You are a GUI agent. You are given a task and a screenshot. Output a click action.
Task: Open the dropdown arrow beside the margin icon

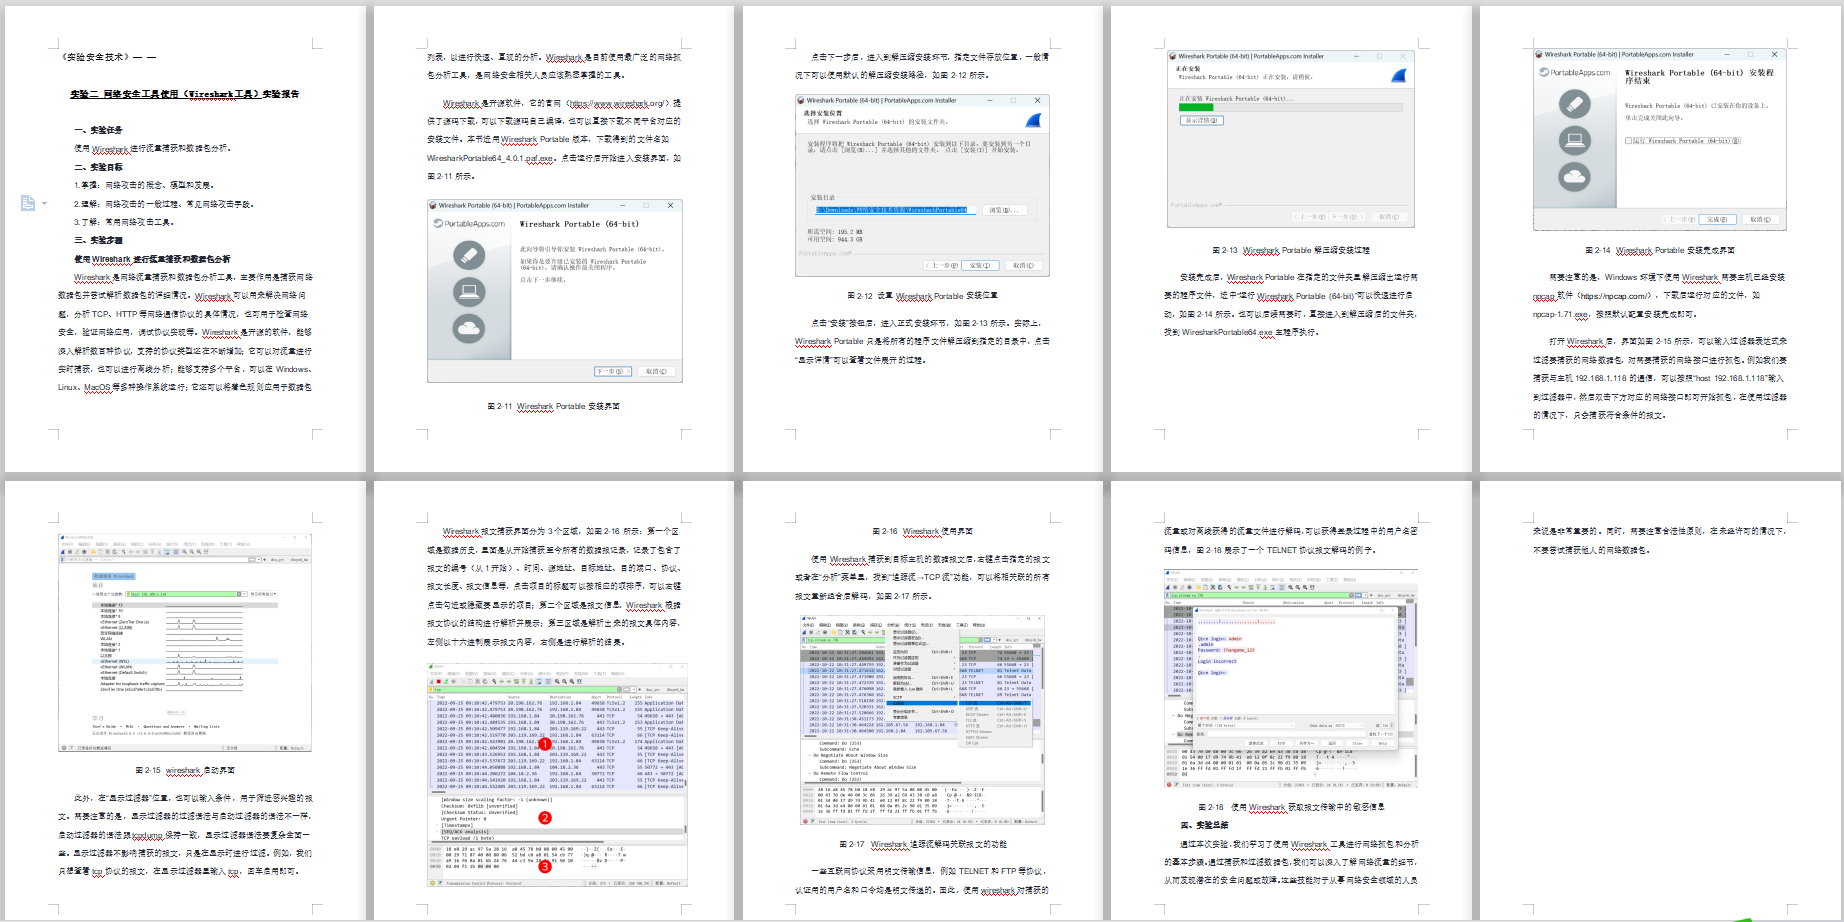click(x=44, y=204)
